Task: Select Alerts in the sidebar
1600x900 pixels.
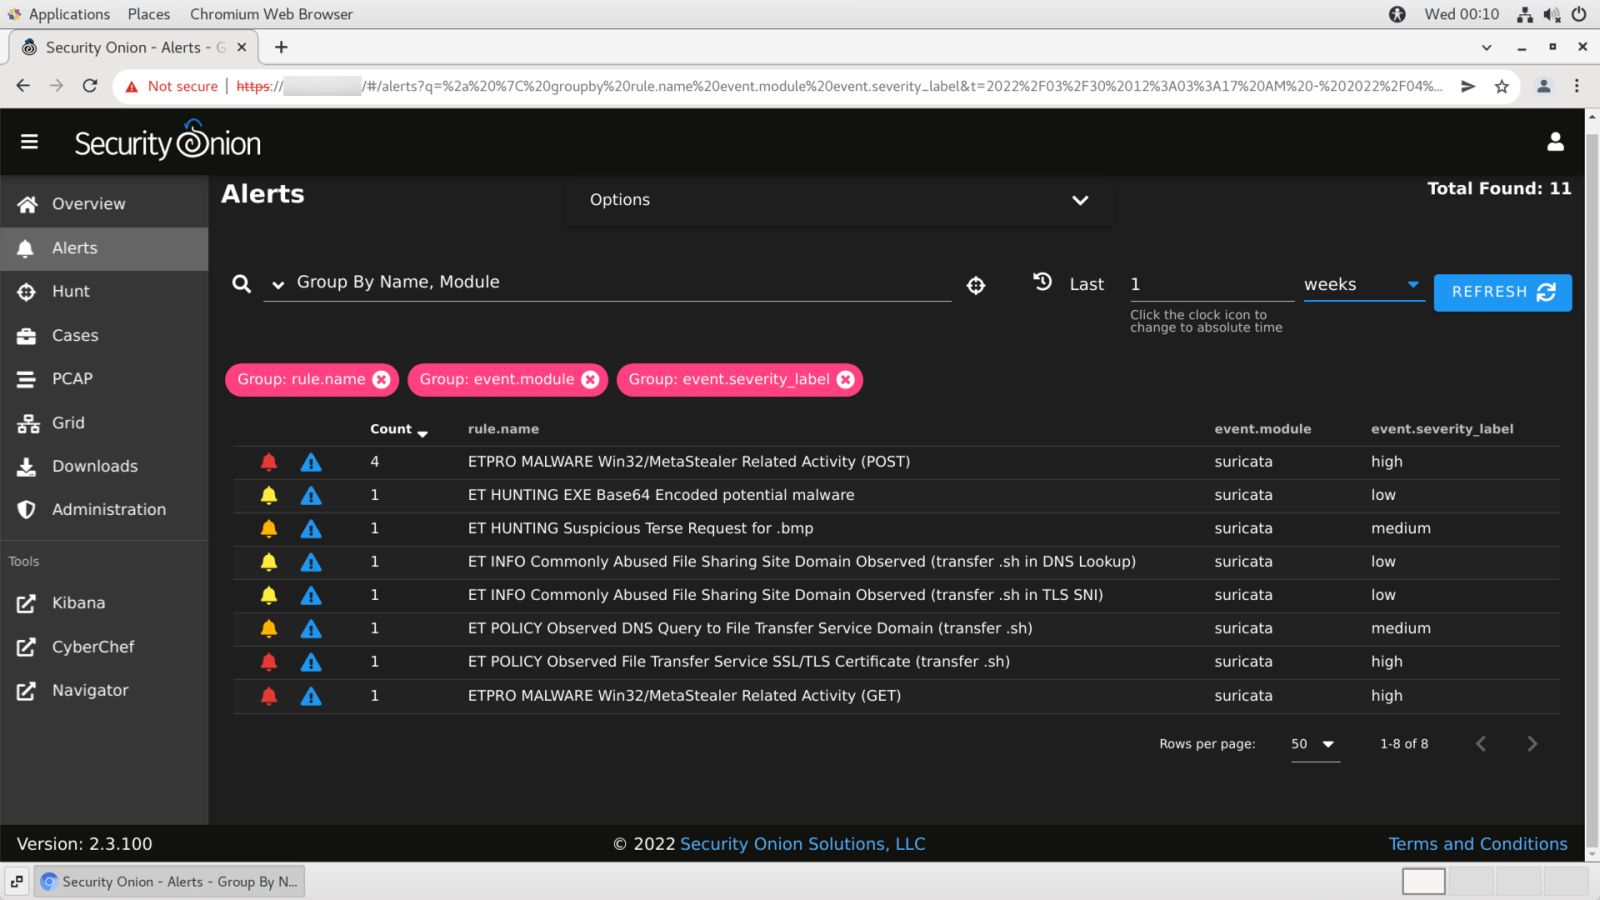Action: pyautogui.click(x=104, y=248)
